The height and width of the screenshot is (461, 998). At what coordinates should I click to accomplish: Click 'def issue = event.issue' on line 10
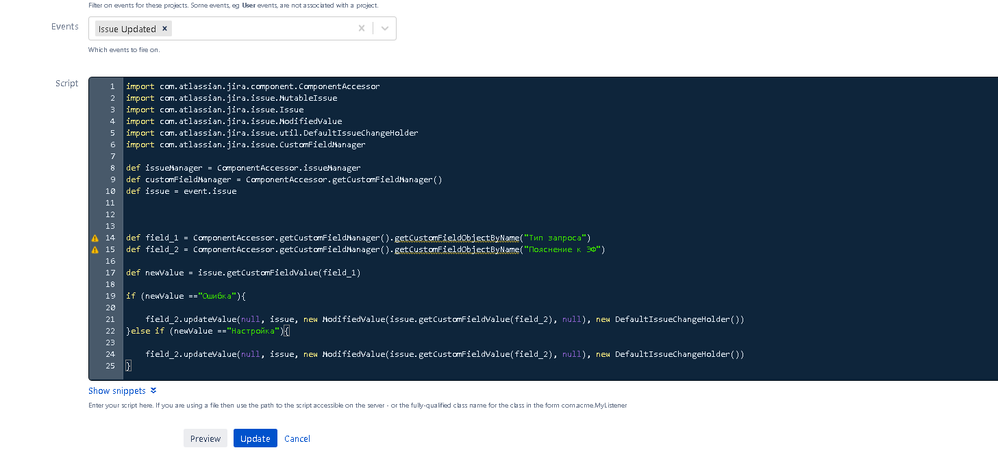pyautogui.click(x=181, y=191)
